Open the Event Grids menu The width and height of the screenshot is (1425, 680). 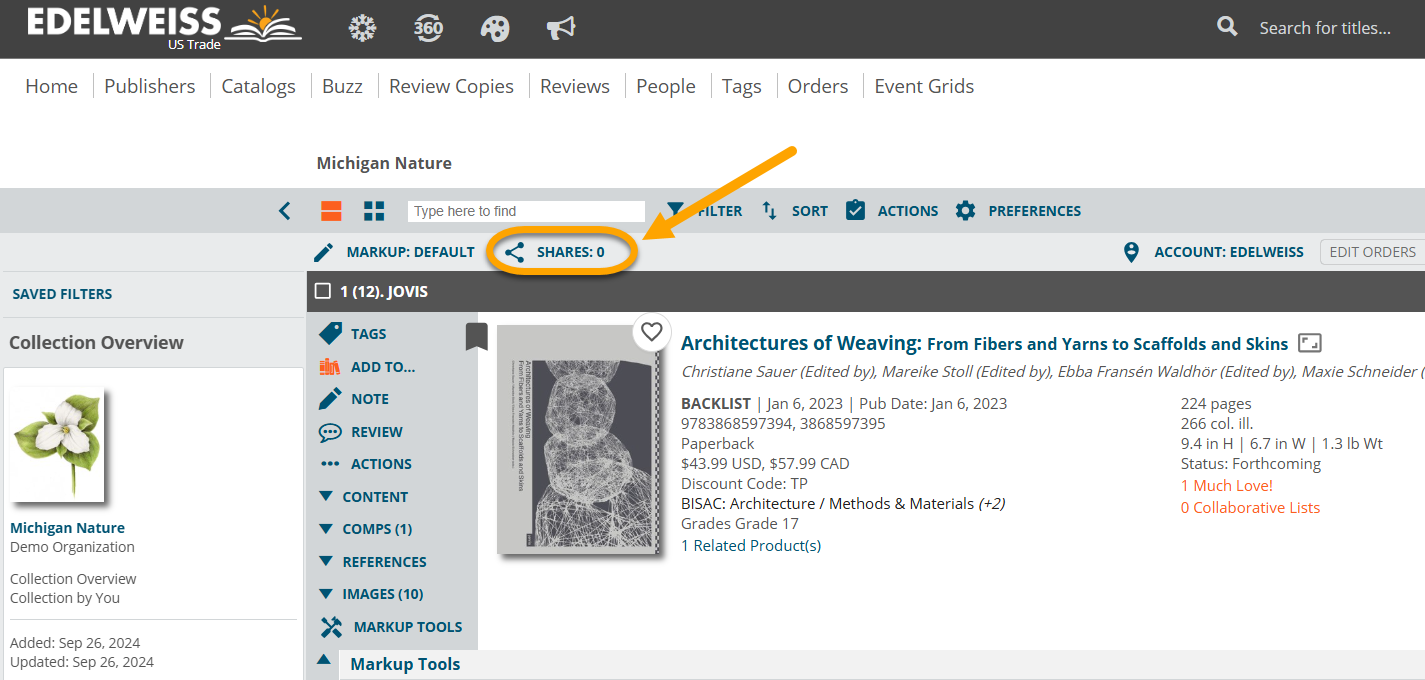pos(924,86)
